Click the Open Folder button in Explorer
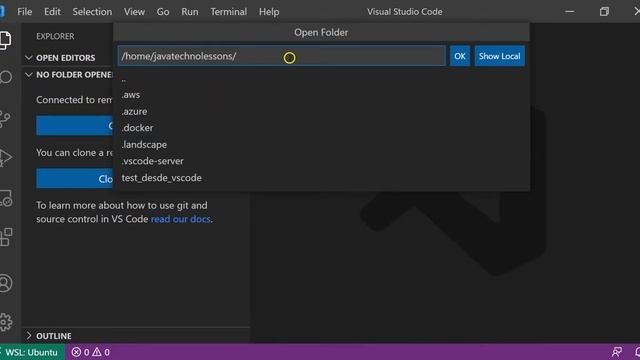The image size is (640, 360). point(74,125)
